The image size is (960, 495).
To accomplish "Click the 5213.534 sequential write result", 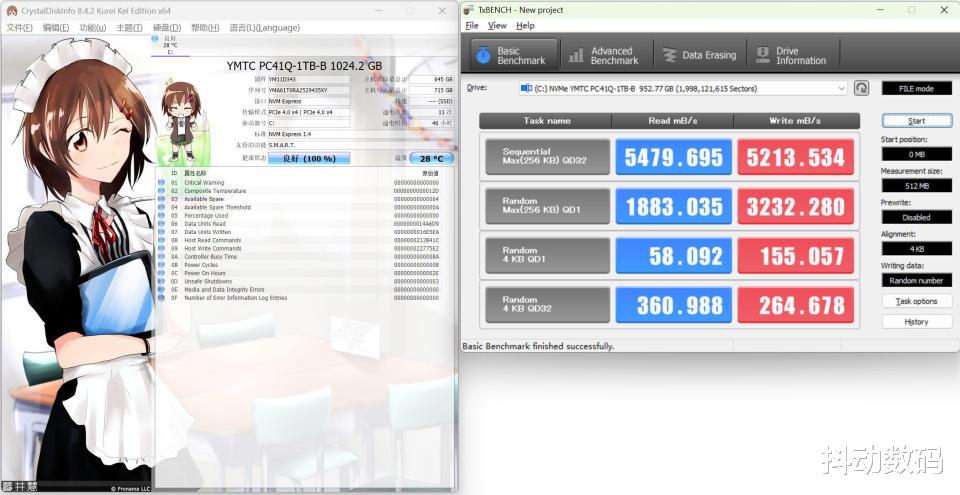I will pyautogui.click(x=795, y=157).
